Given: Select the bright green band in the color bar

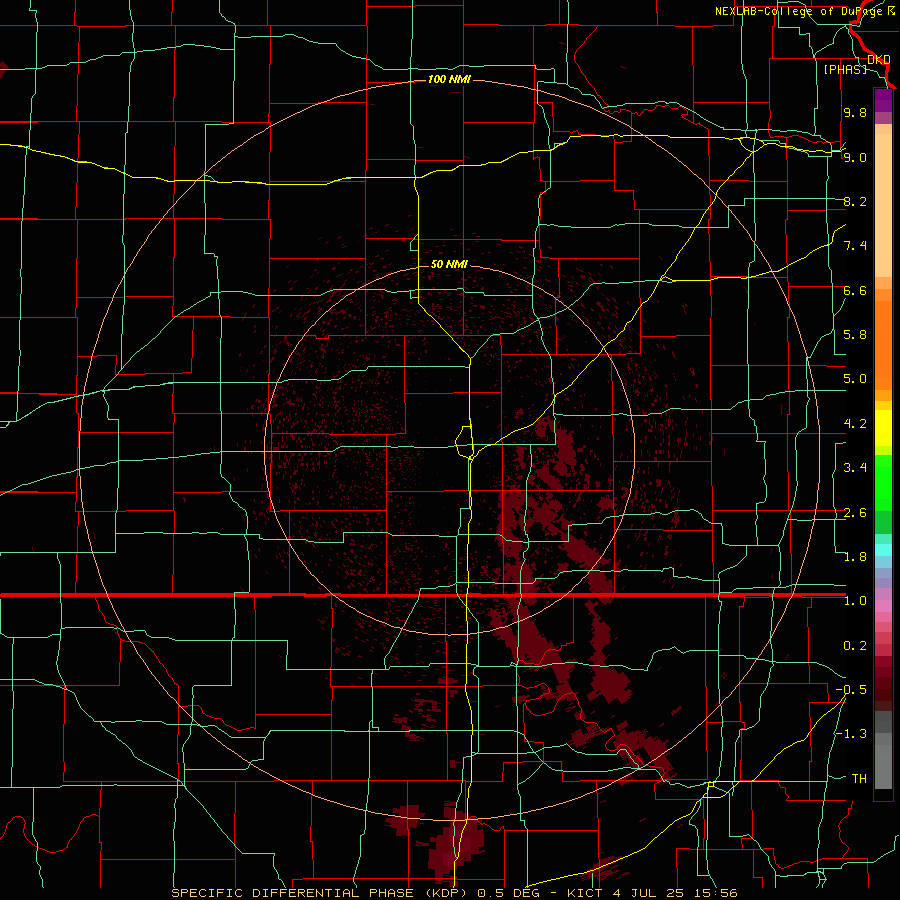Looking at the screenshot, I should click(x=883, y=483).
